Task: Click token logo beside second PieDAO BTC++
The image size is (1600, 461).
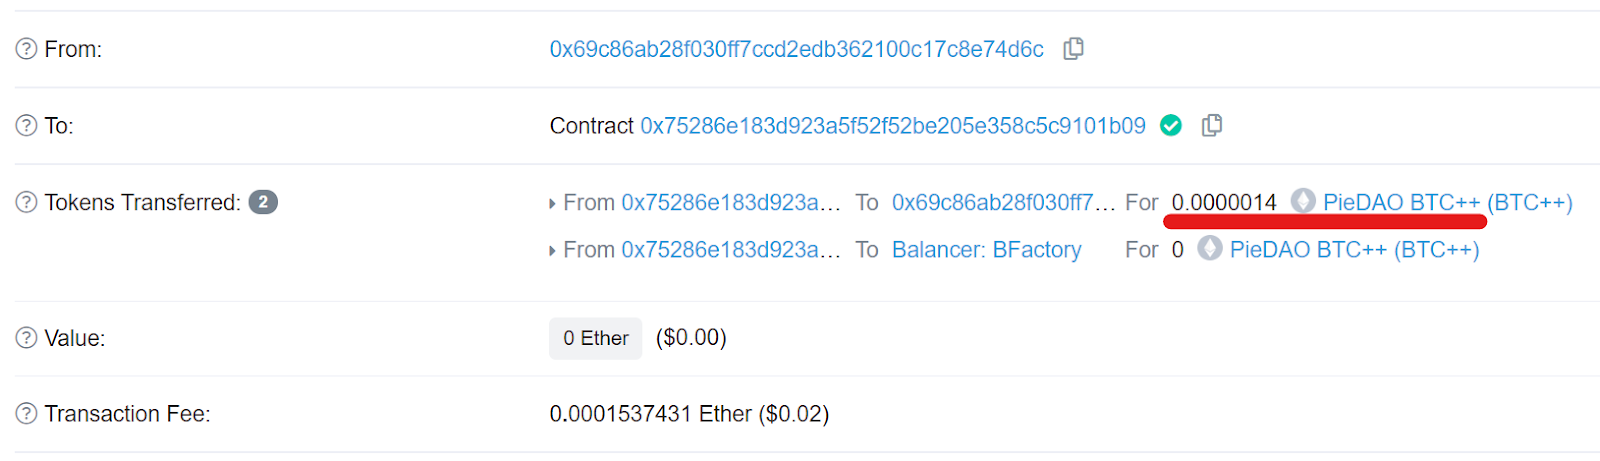Action: point(1210,248)
